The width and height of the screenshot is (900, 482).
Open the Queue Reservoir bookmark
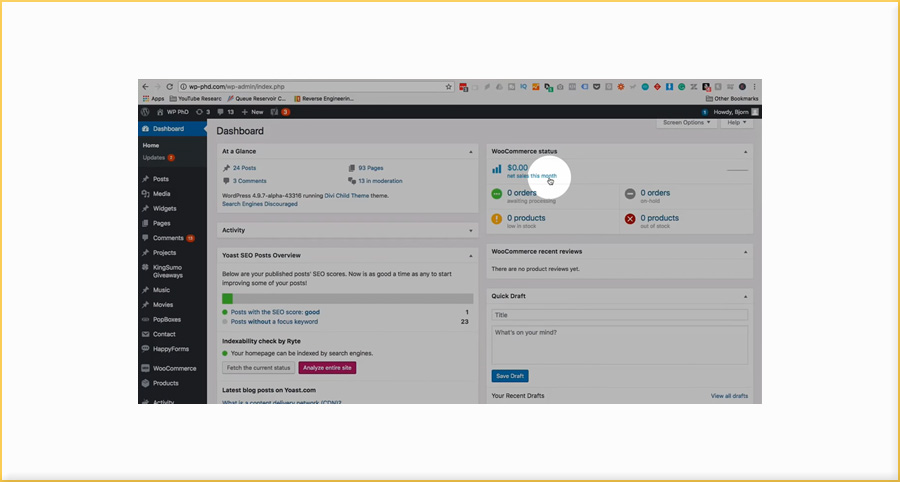coord(257,99)
